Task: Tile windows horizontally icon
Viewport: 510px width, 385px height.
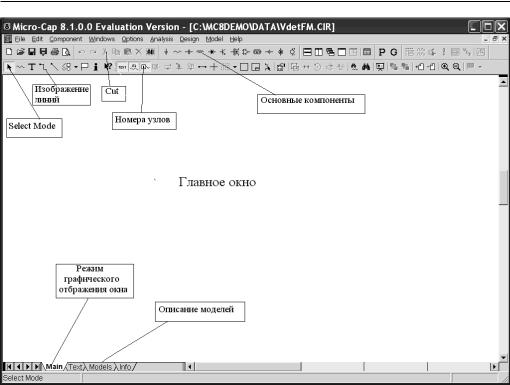Action: click(x=307, y=52)
